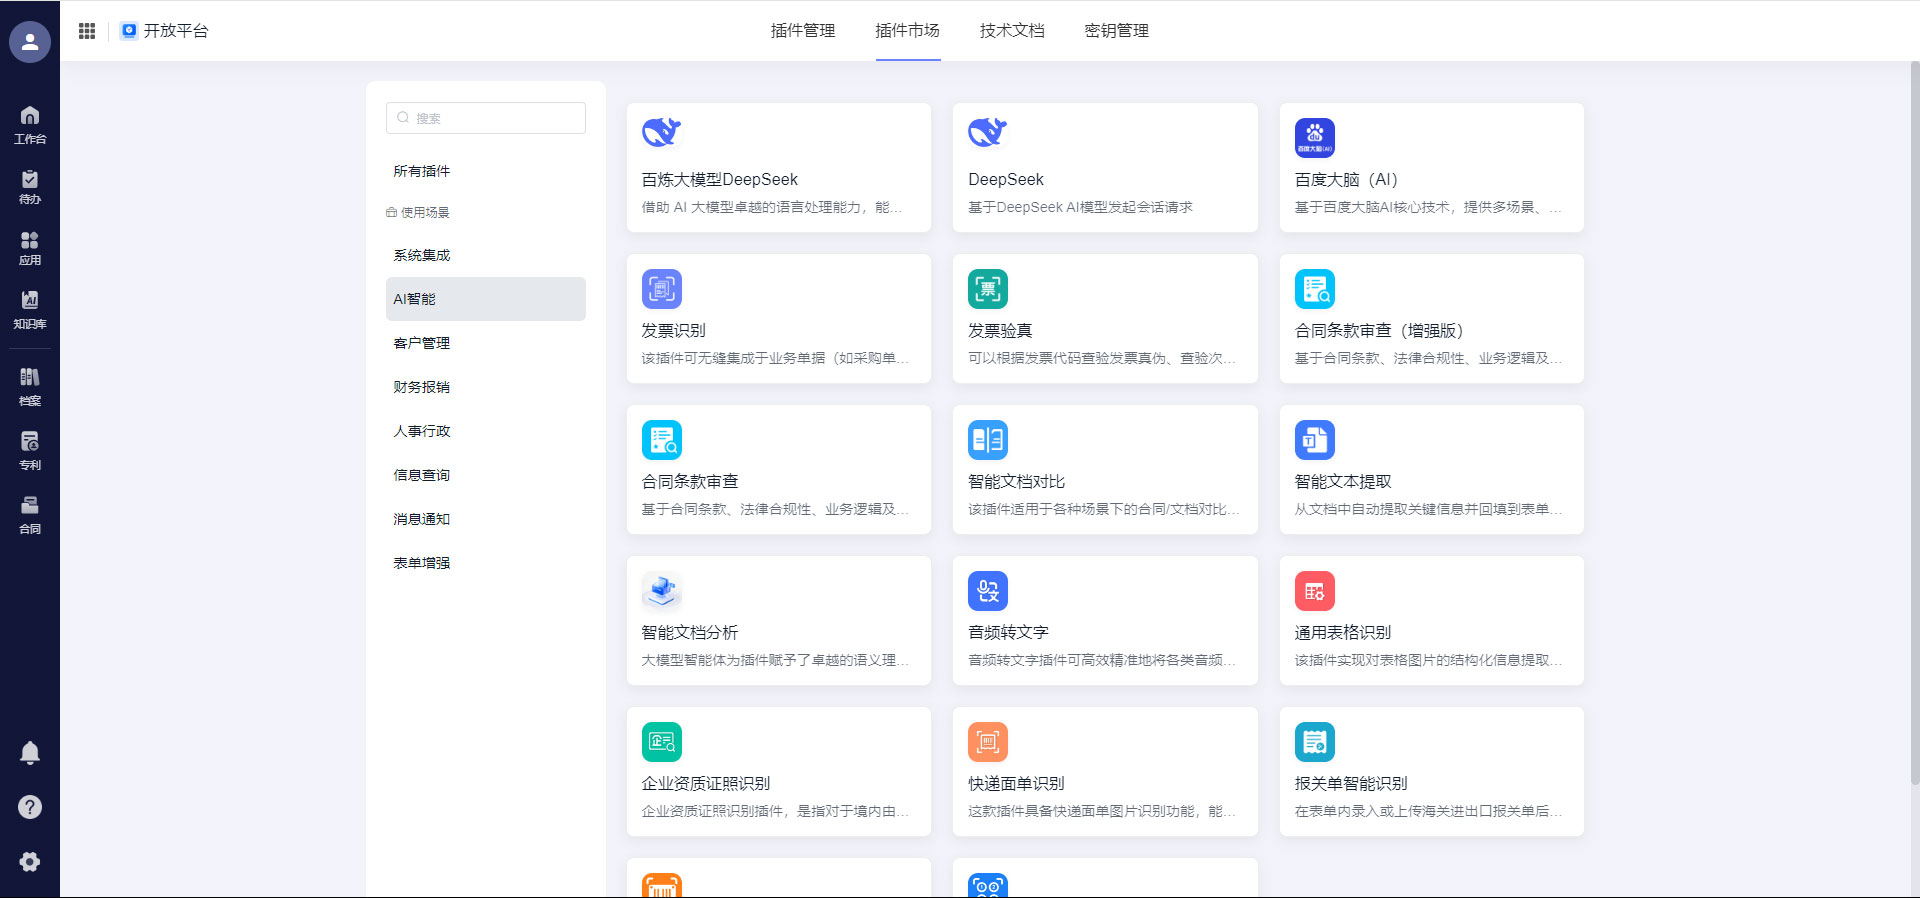1920x898 pixels.
Task: Switch to the 插件管理 tab
Action: pos(802,31)
